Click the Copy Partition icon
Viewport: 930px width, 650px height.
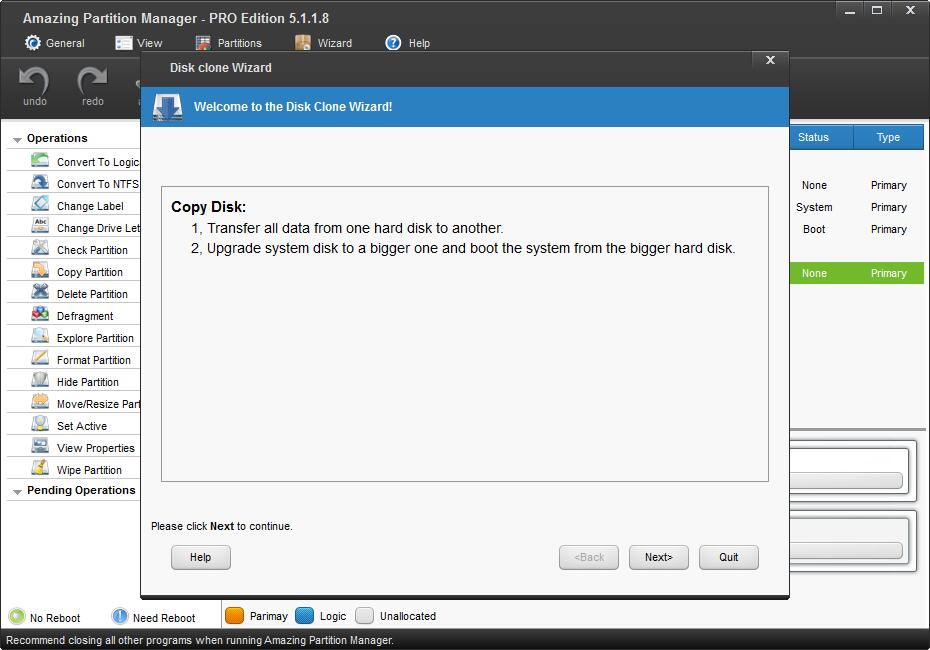40,270
